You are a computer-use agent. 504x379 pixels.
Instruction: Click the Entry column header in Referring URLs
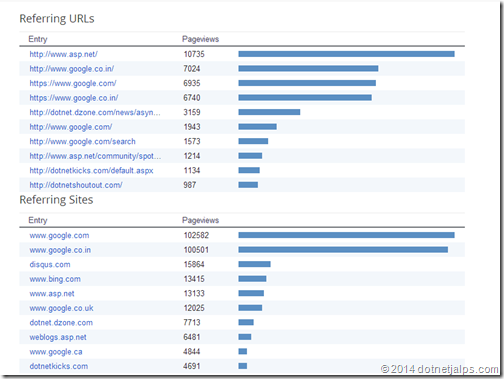(38, 39)
